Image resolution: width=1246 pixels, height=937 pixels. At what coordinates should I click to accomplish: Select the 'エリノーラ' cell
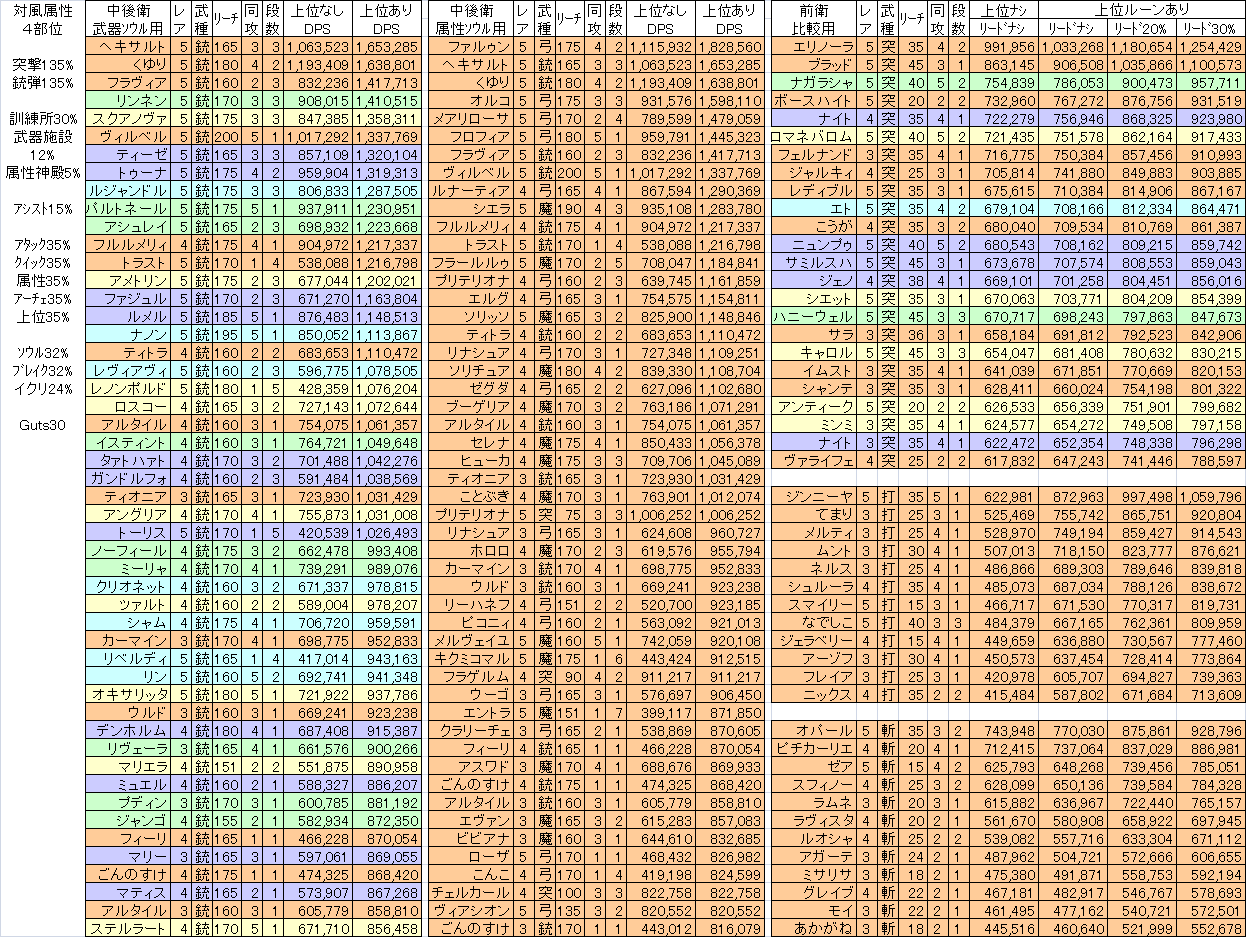(814, 46)
